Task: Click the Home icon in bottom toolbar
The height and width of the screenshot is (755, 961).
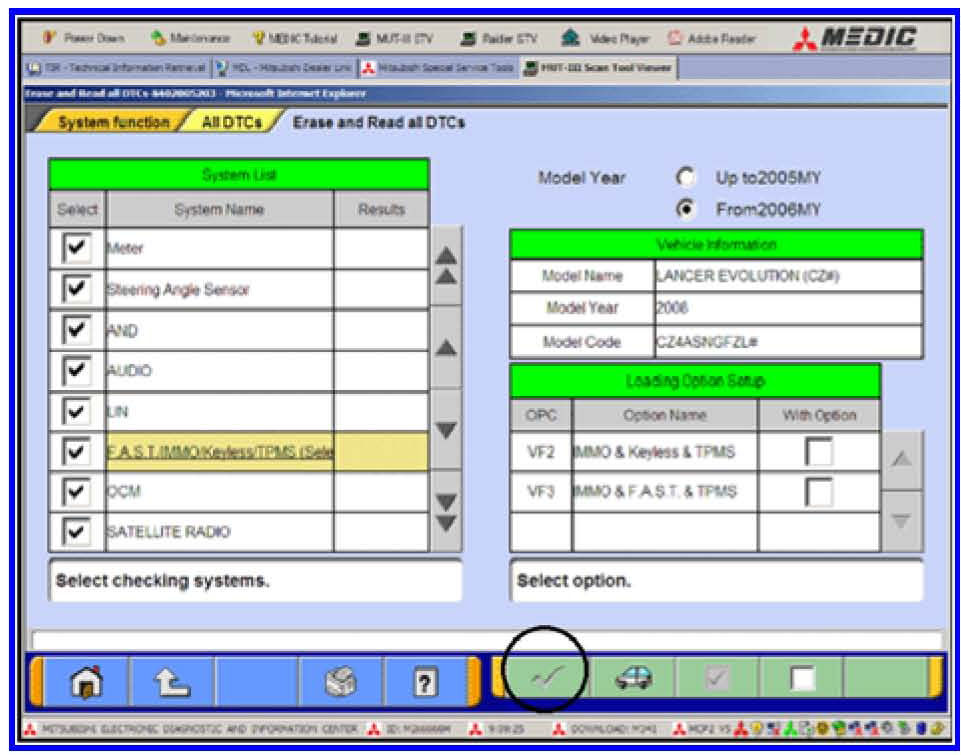Action: coord(84,681)
